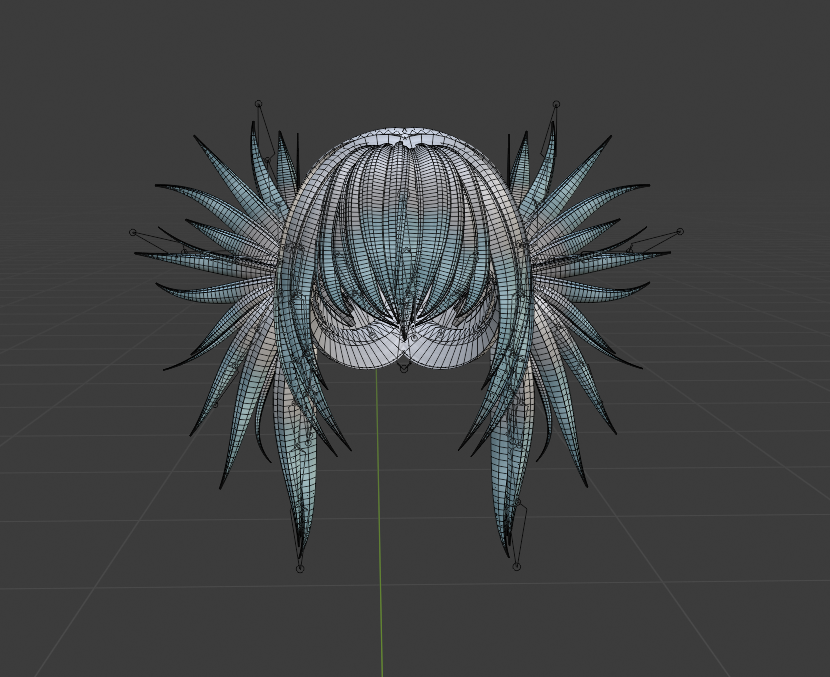Screen dimensions: 830x677
Task: Click the green Y axis line
Action: tap(379, 523)
